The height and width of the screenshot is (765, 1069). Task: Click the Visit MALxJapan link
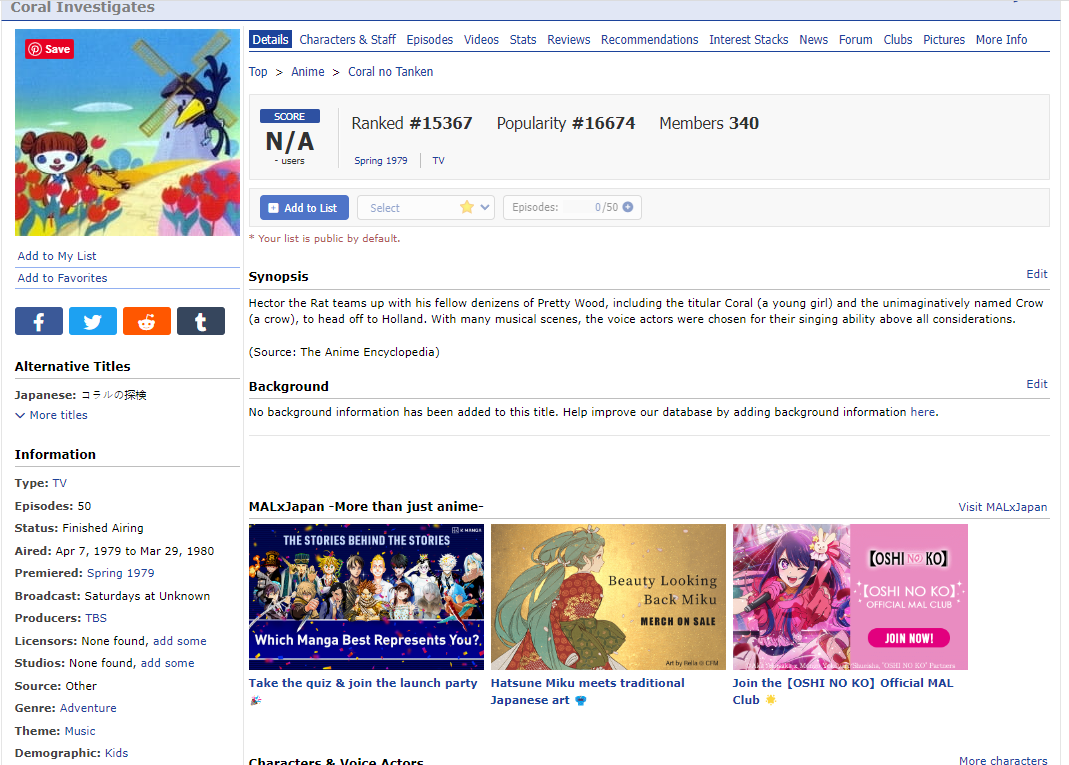(1002, 507)
